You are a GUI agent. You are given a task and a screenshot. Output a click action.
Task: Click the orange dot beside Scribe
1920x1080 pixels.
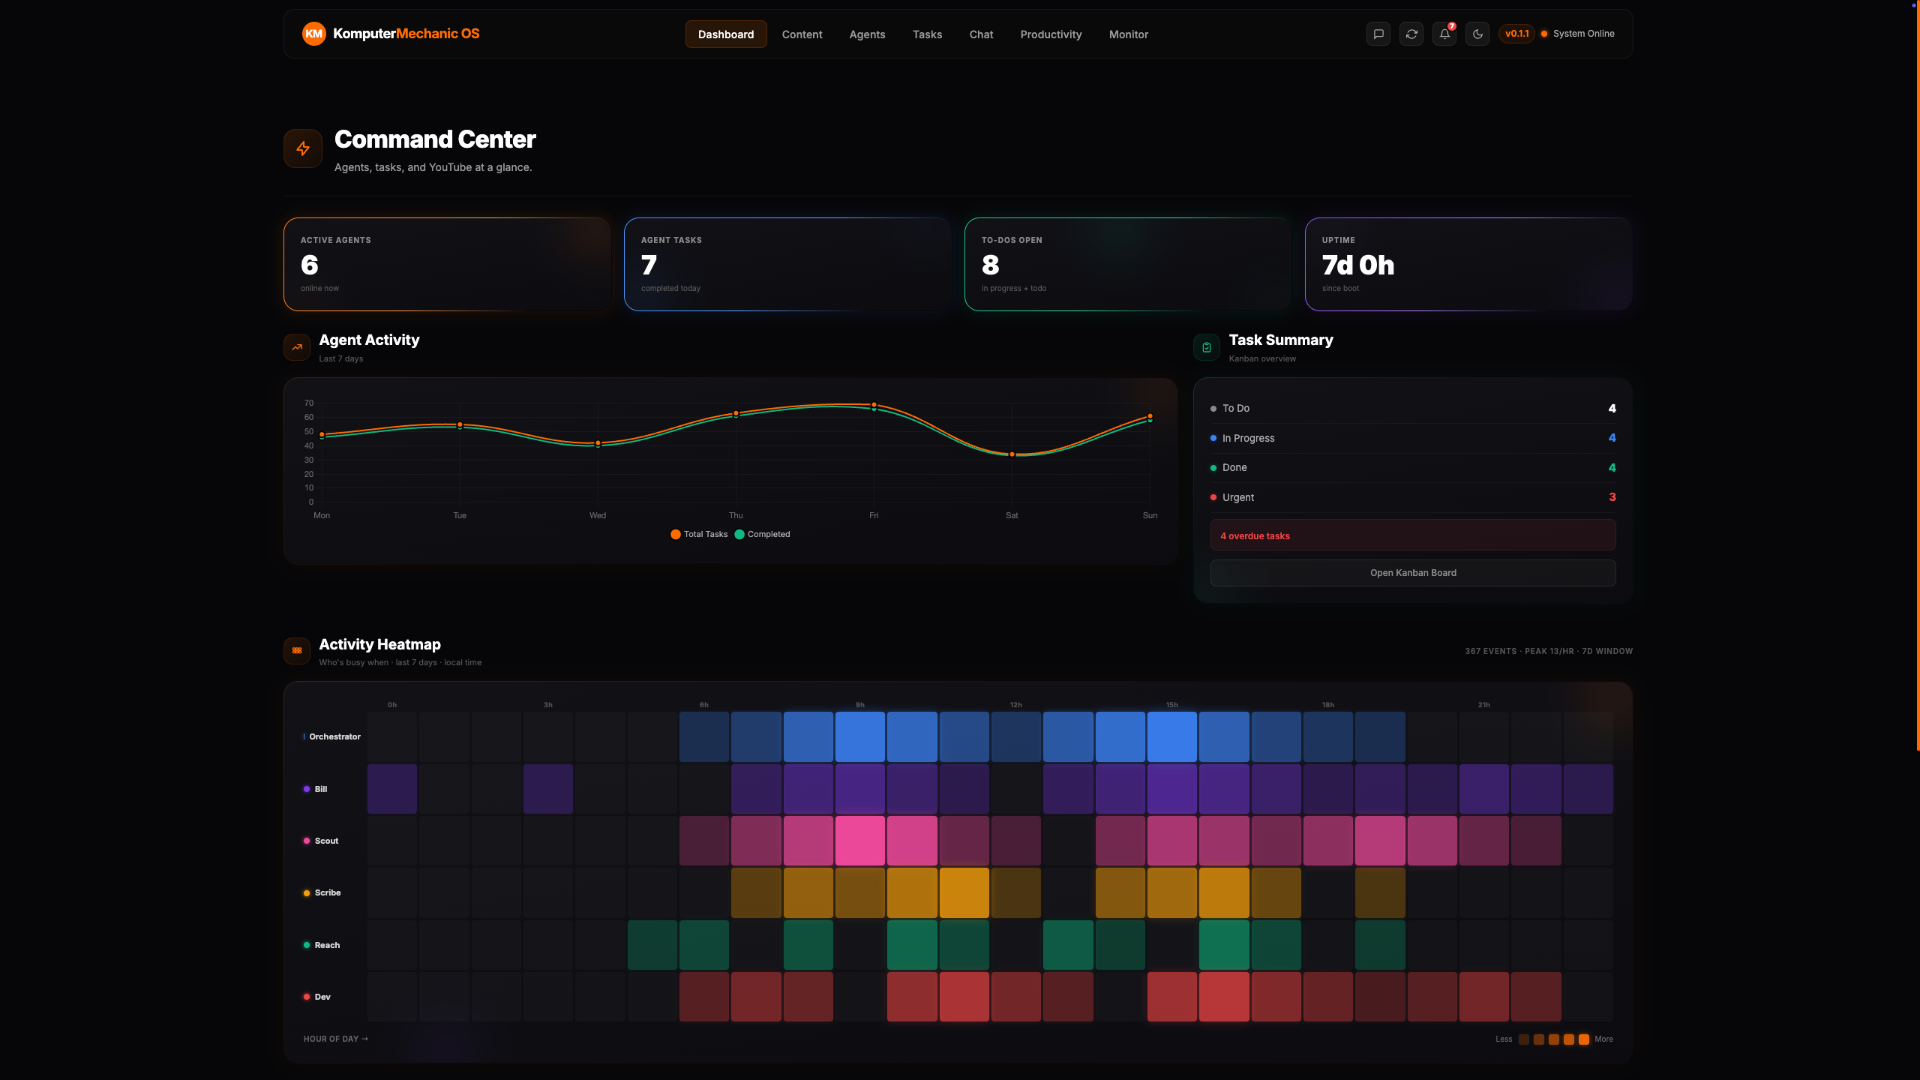[306, 893]
